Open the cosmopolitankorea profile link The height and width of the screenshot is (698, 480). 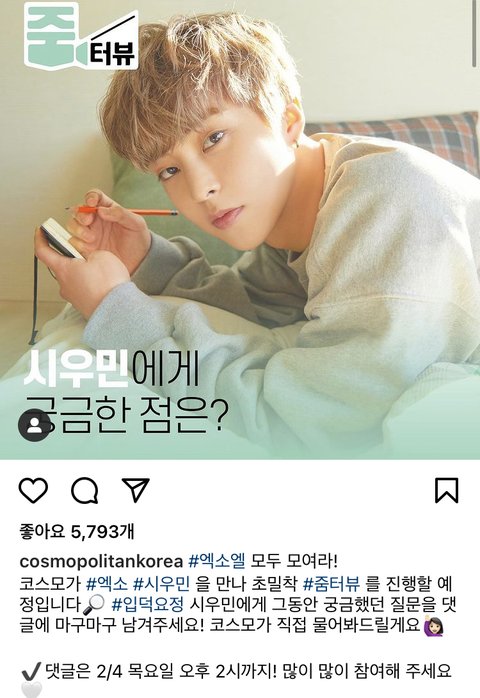(101, 561)
